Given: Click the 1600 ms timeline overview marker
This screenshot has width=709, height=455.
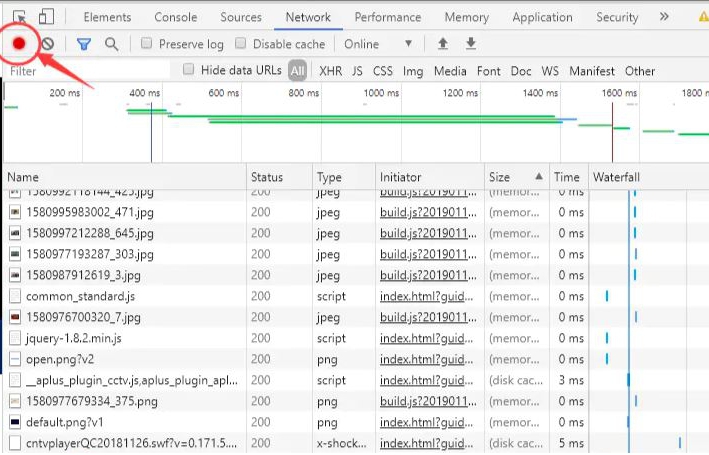Looking at the screenshot, I should click(618, 93).
